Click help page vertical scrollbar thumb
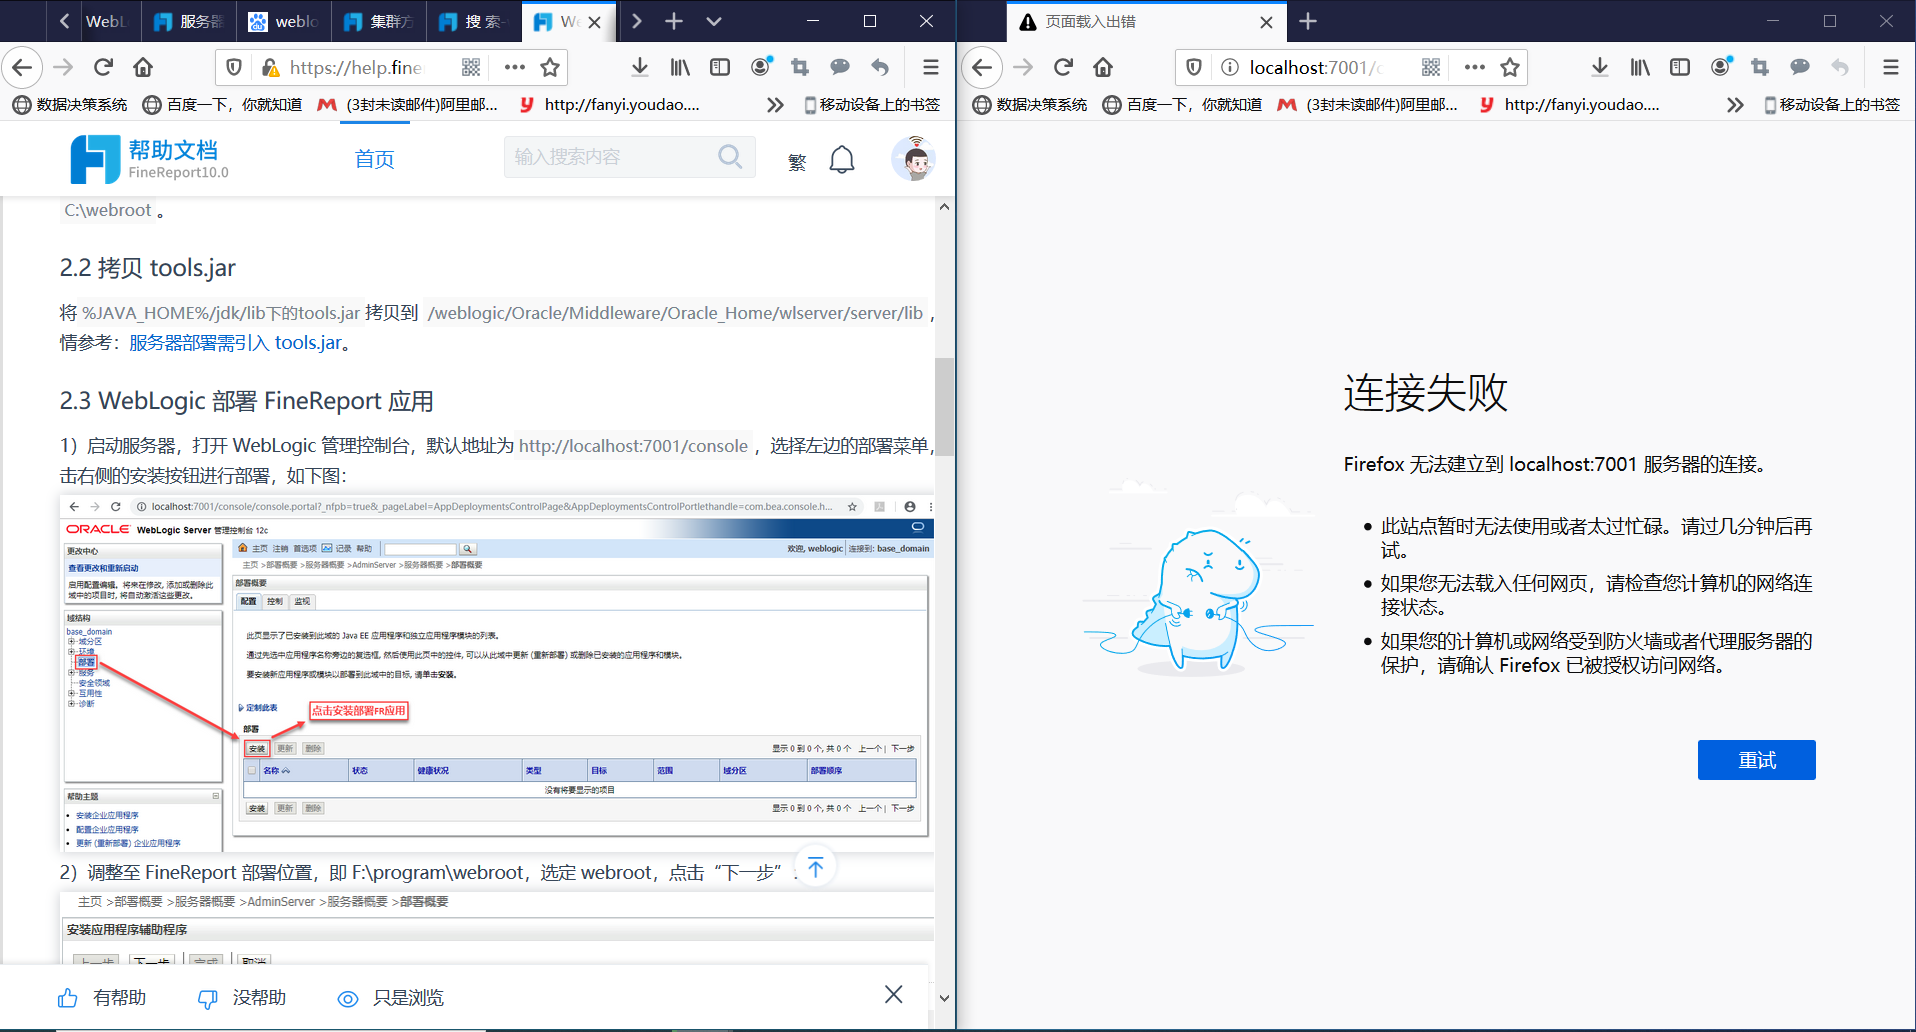 click(x=944, y=406)
